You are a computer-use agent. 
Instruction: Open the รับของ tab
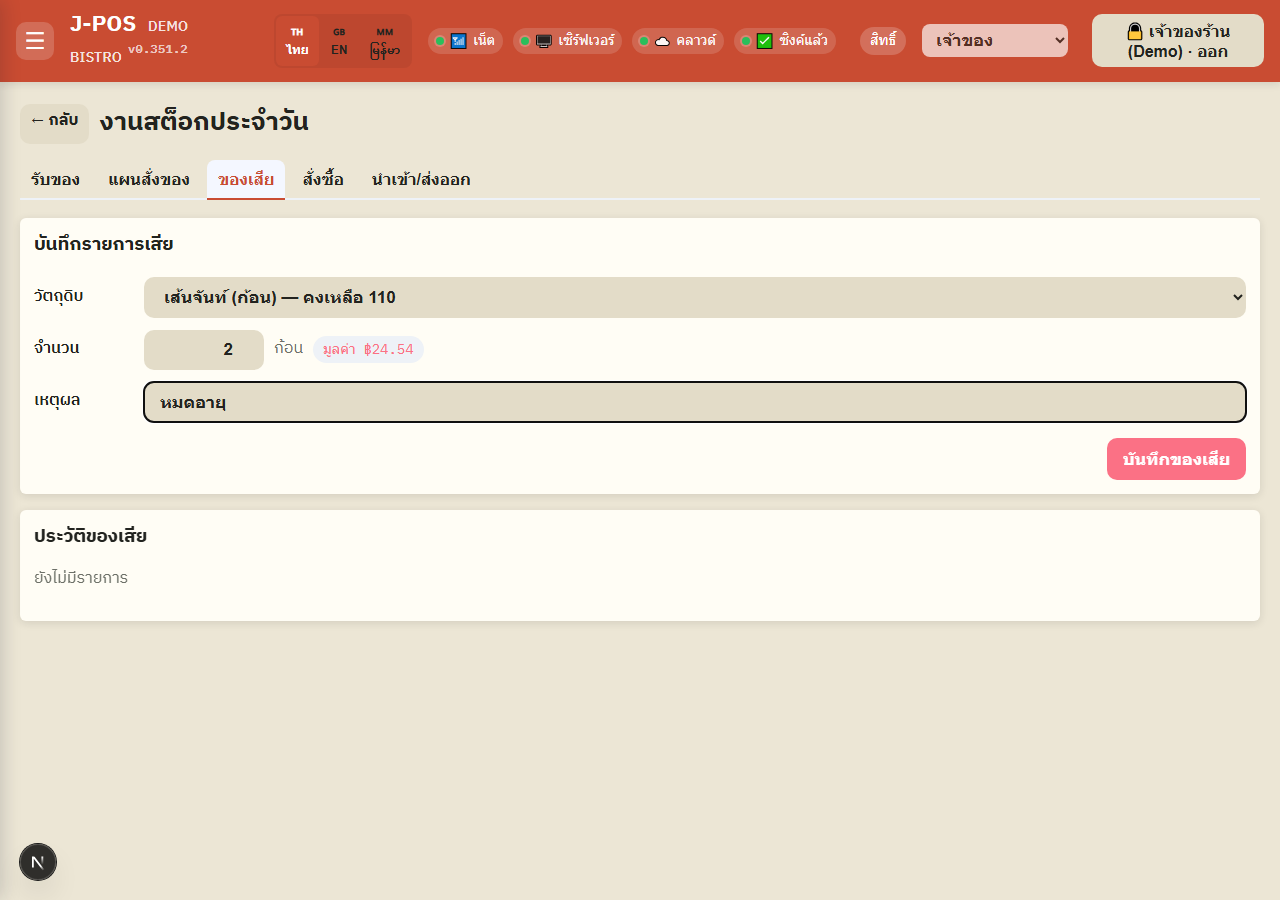click(55, 180)
